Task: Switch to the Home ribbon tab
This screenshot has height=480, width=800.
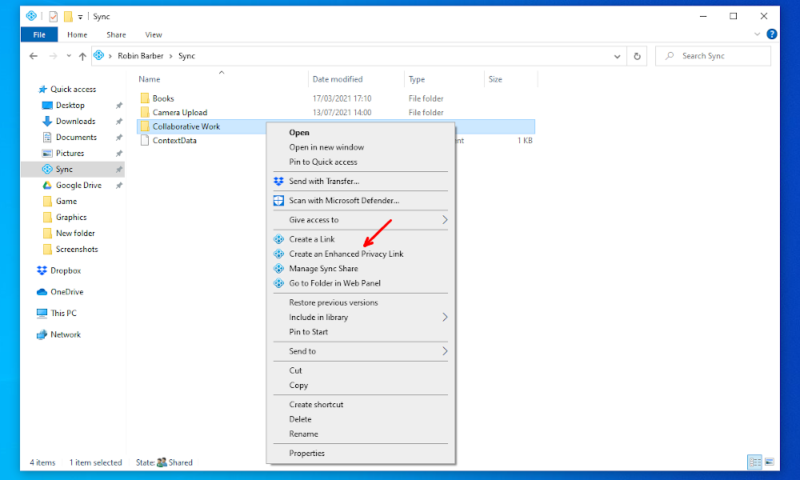Action: click(x=77, y=35)
